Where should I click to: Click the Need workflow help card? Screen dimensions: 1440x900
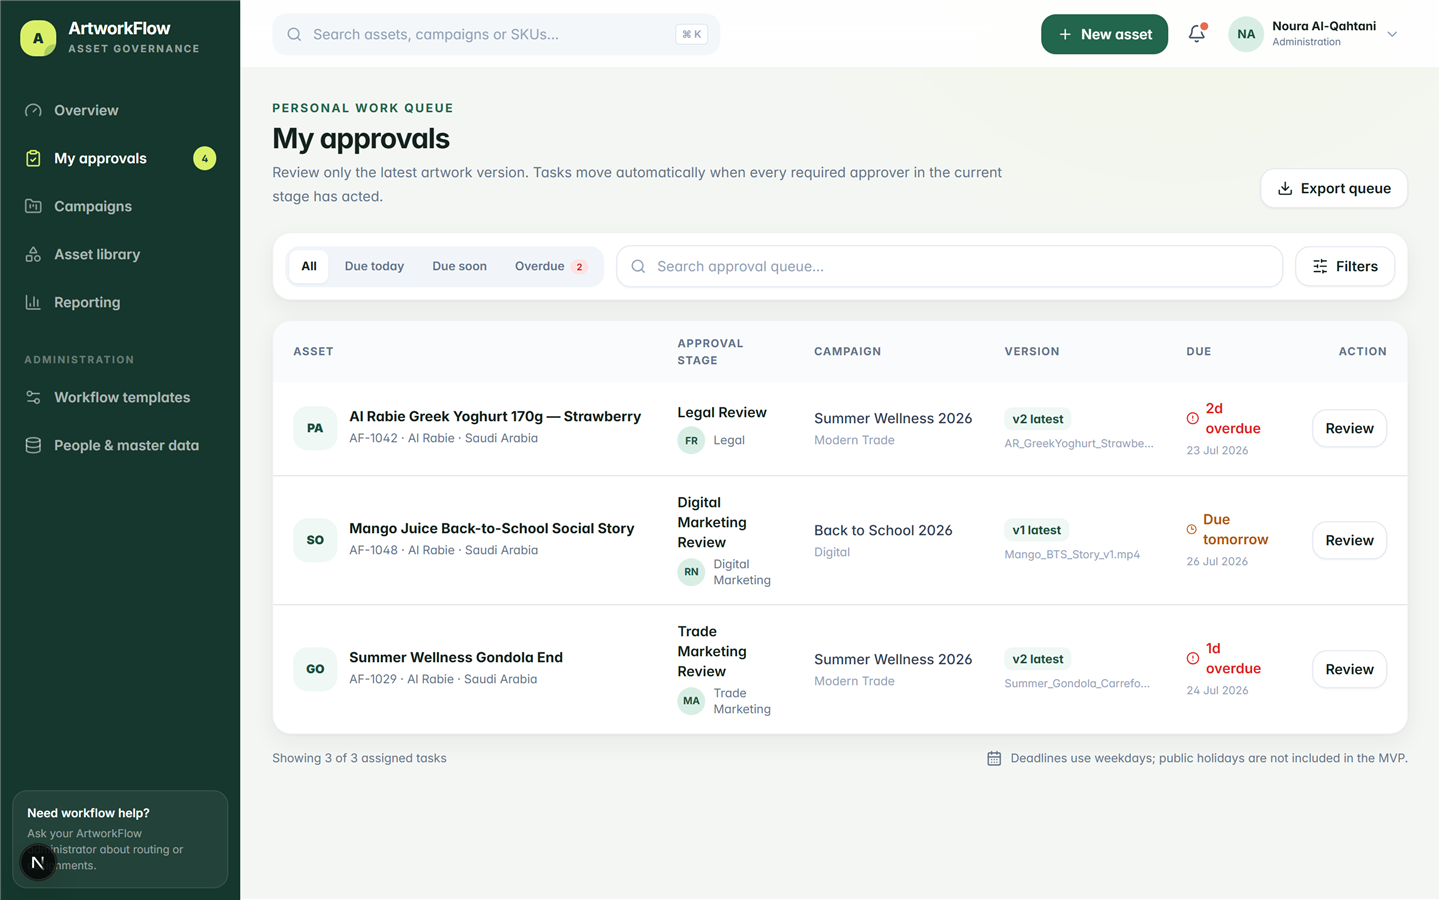coord(120,839)
